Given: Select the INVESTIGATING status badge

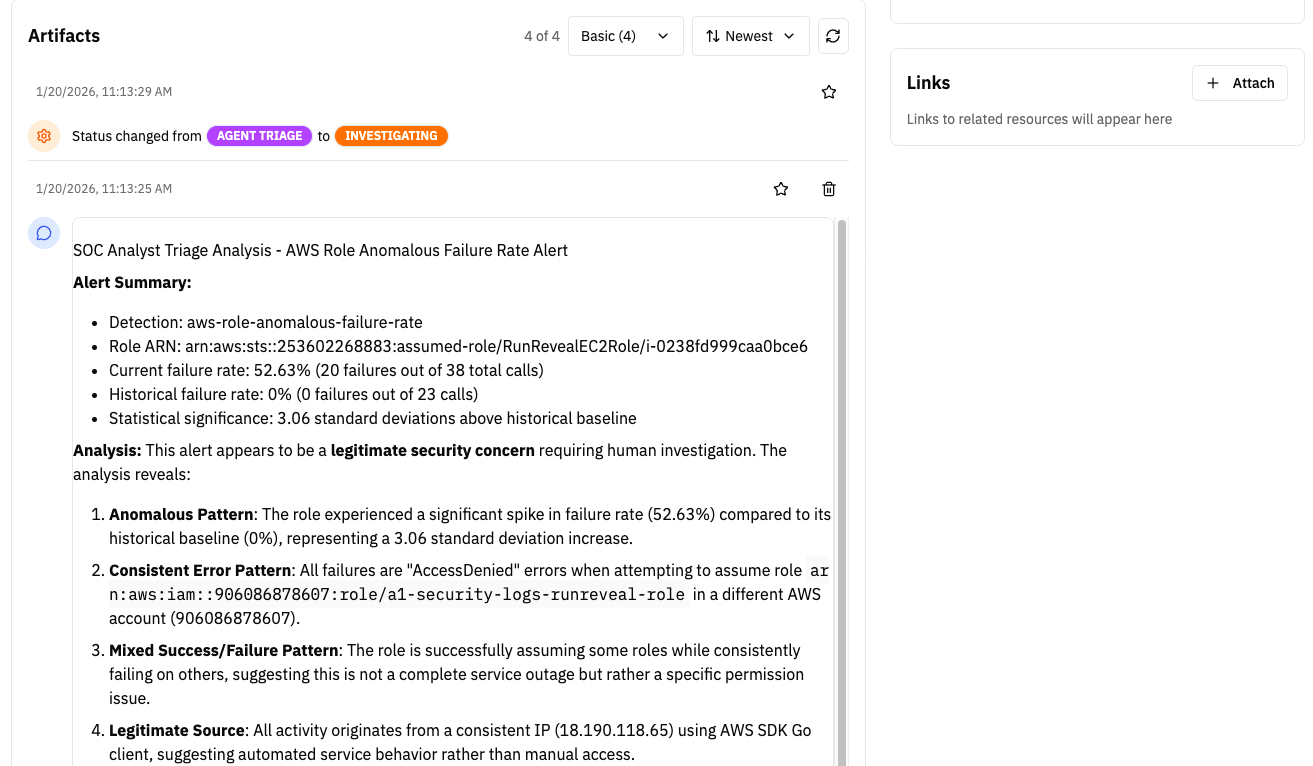Looking at the screenshot, I should [391, 135].
